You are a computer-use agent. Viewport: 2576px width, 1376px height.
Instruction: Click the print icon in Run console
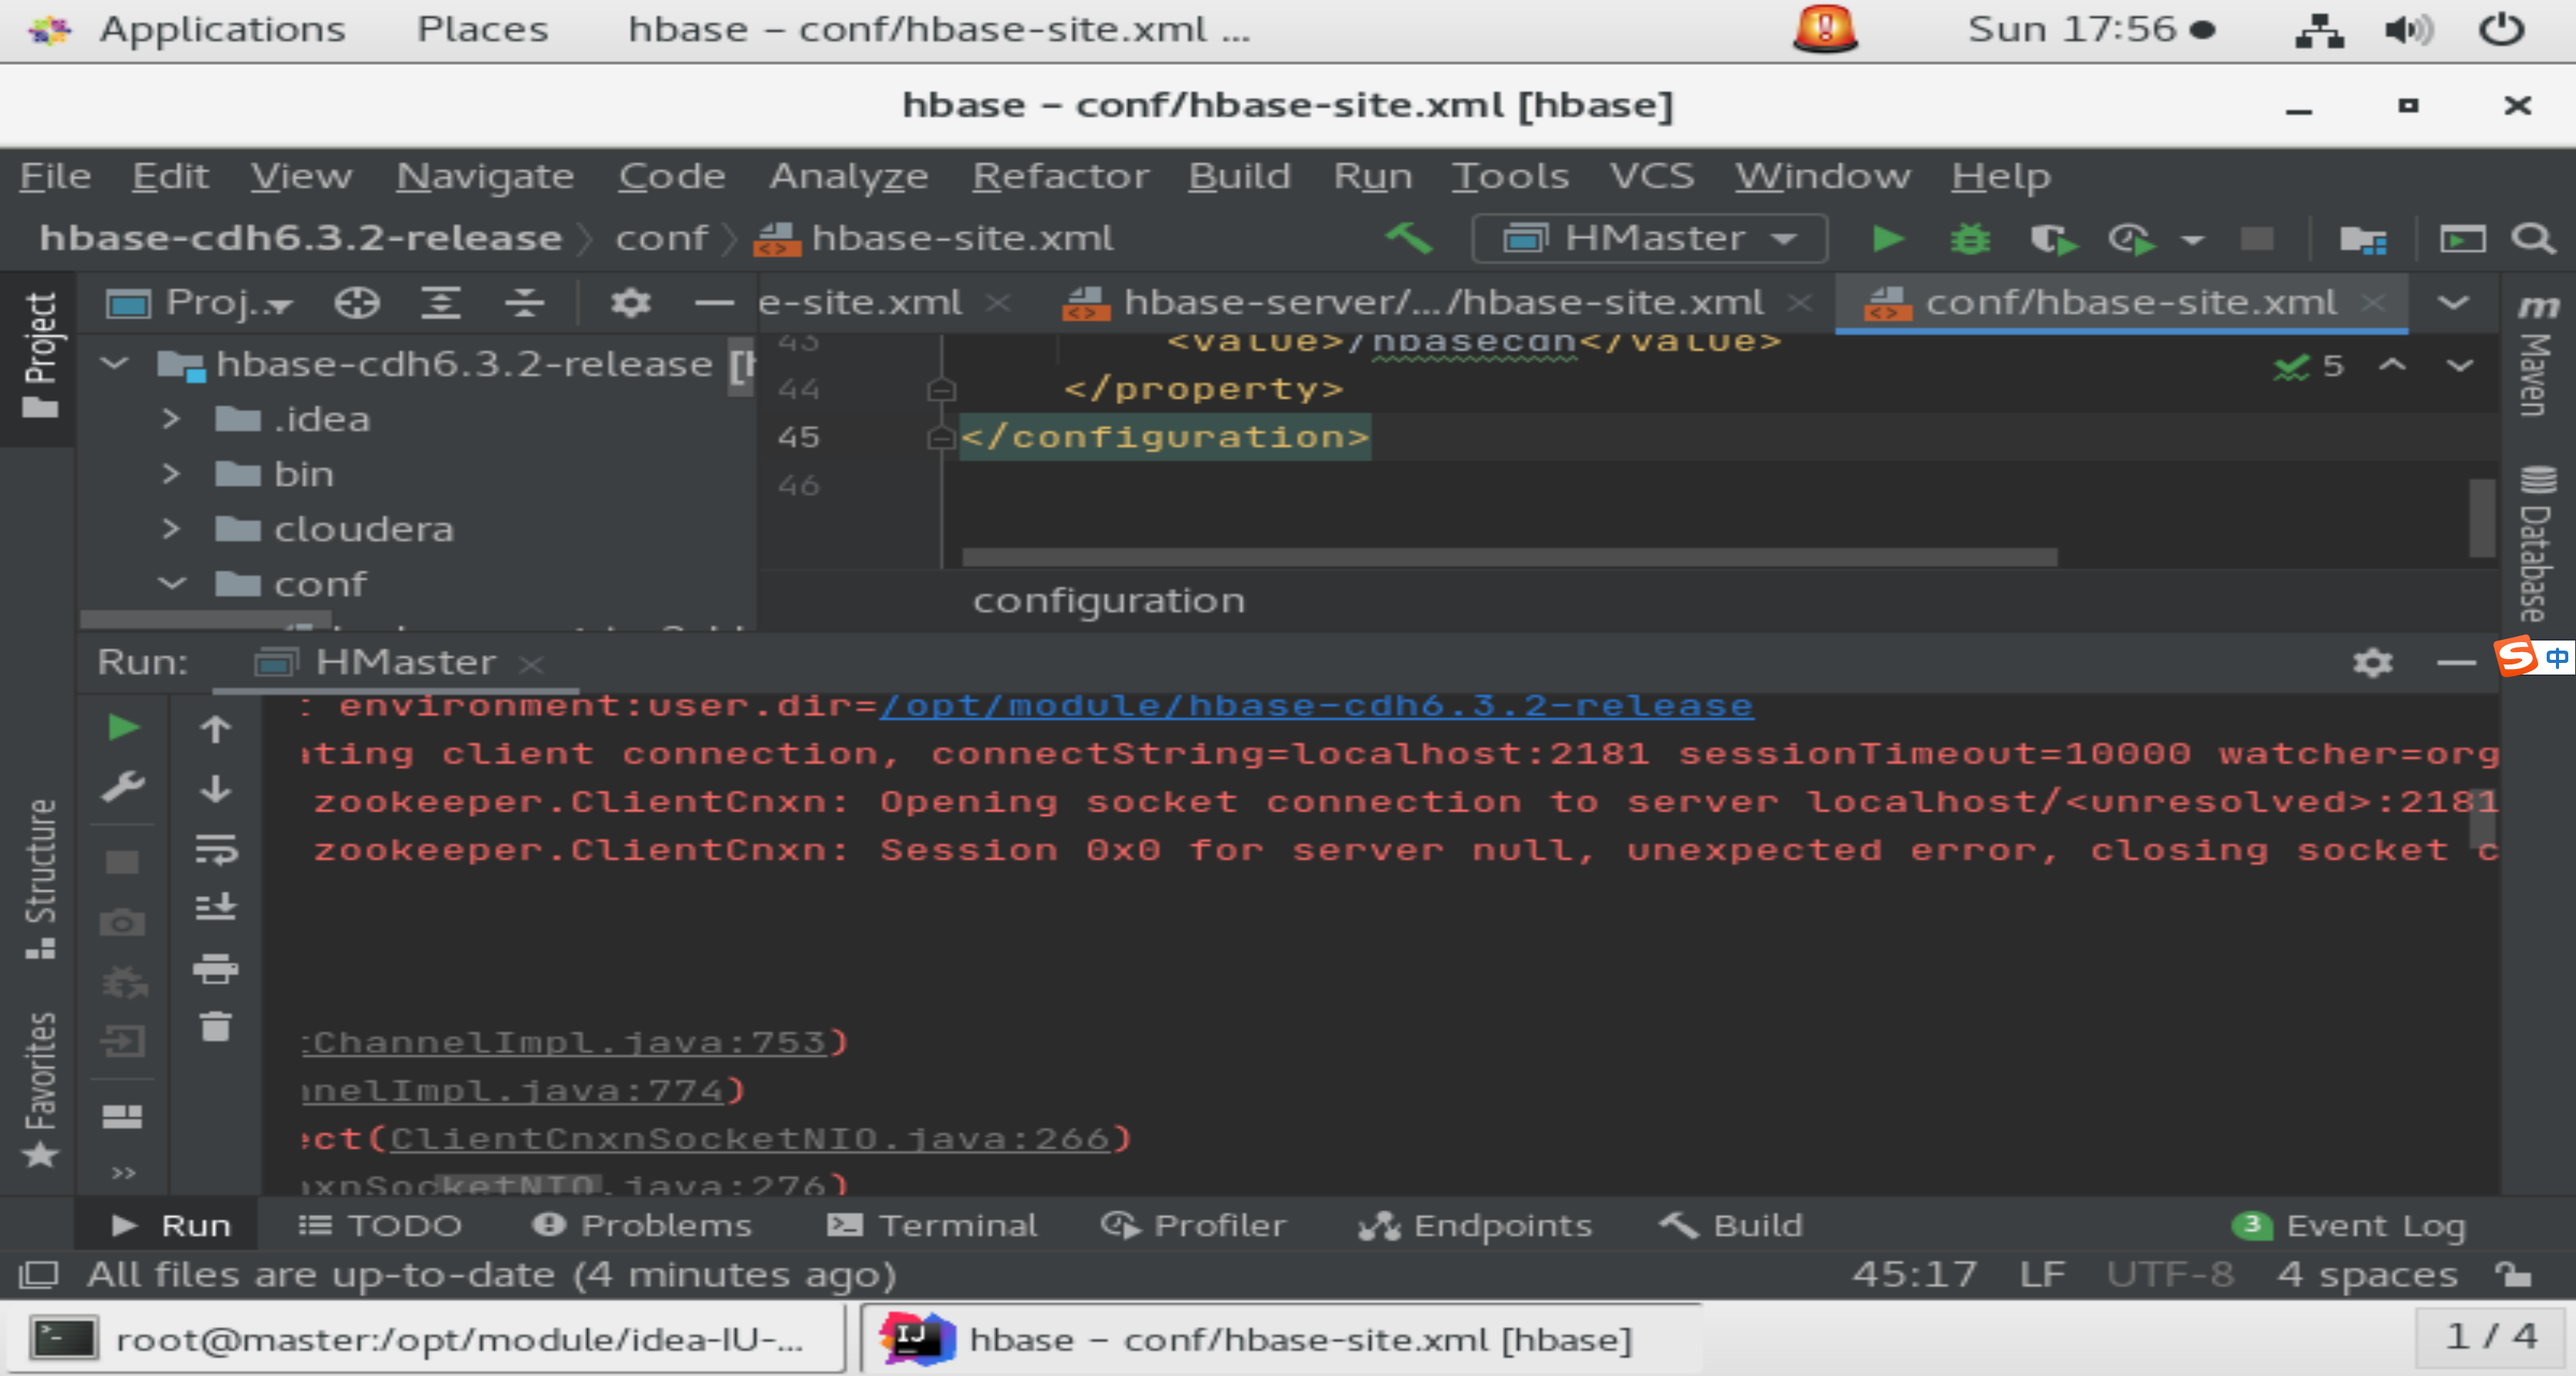pos(215,967)
